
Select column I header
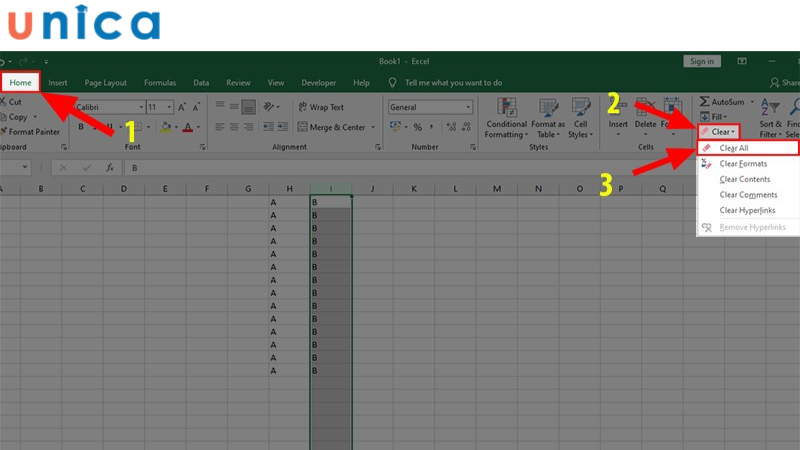click(x=331, y=189)
